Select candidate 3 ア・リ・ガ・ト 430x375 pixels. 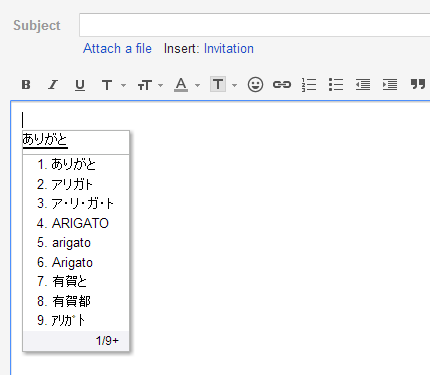point(76,203)
